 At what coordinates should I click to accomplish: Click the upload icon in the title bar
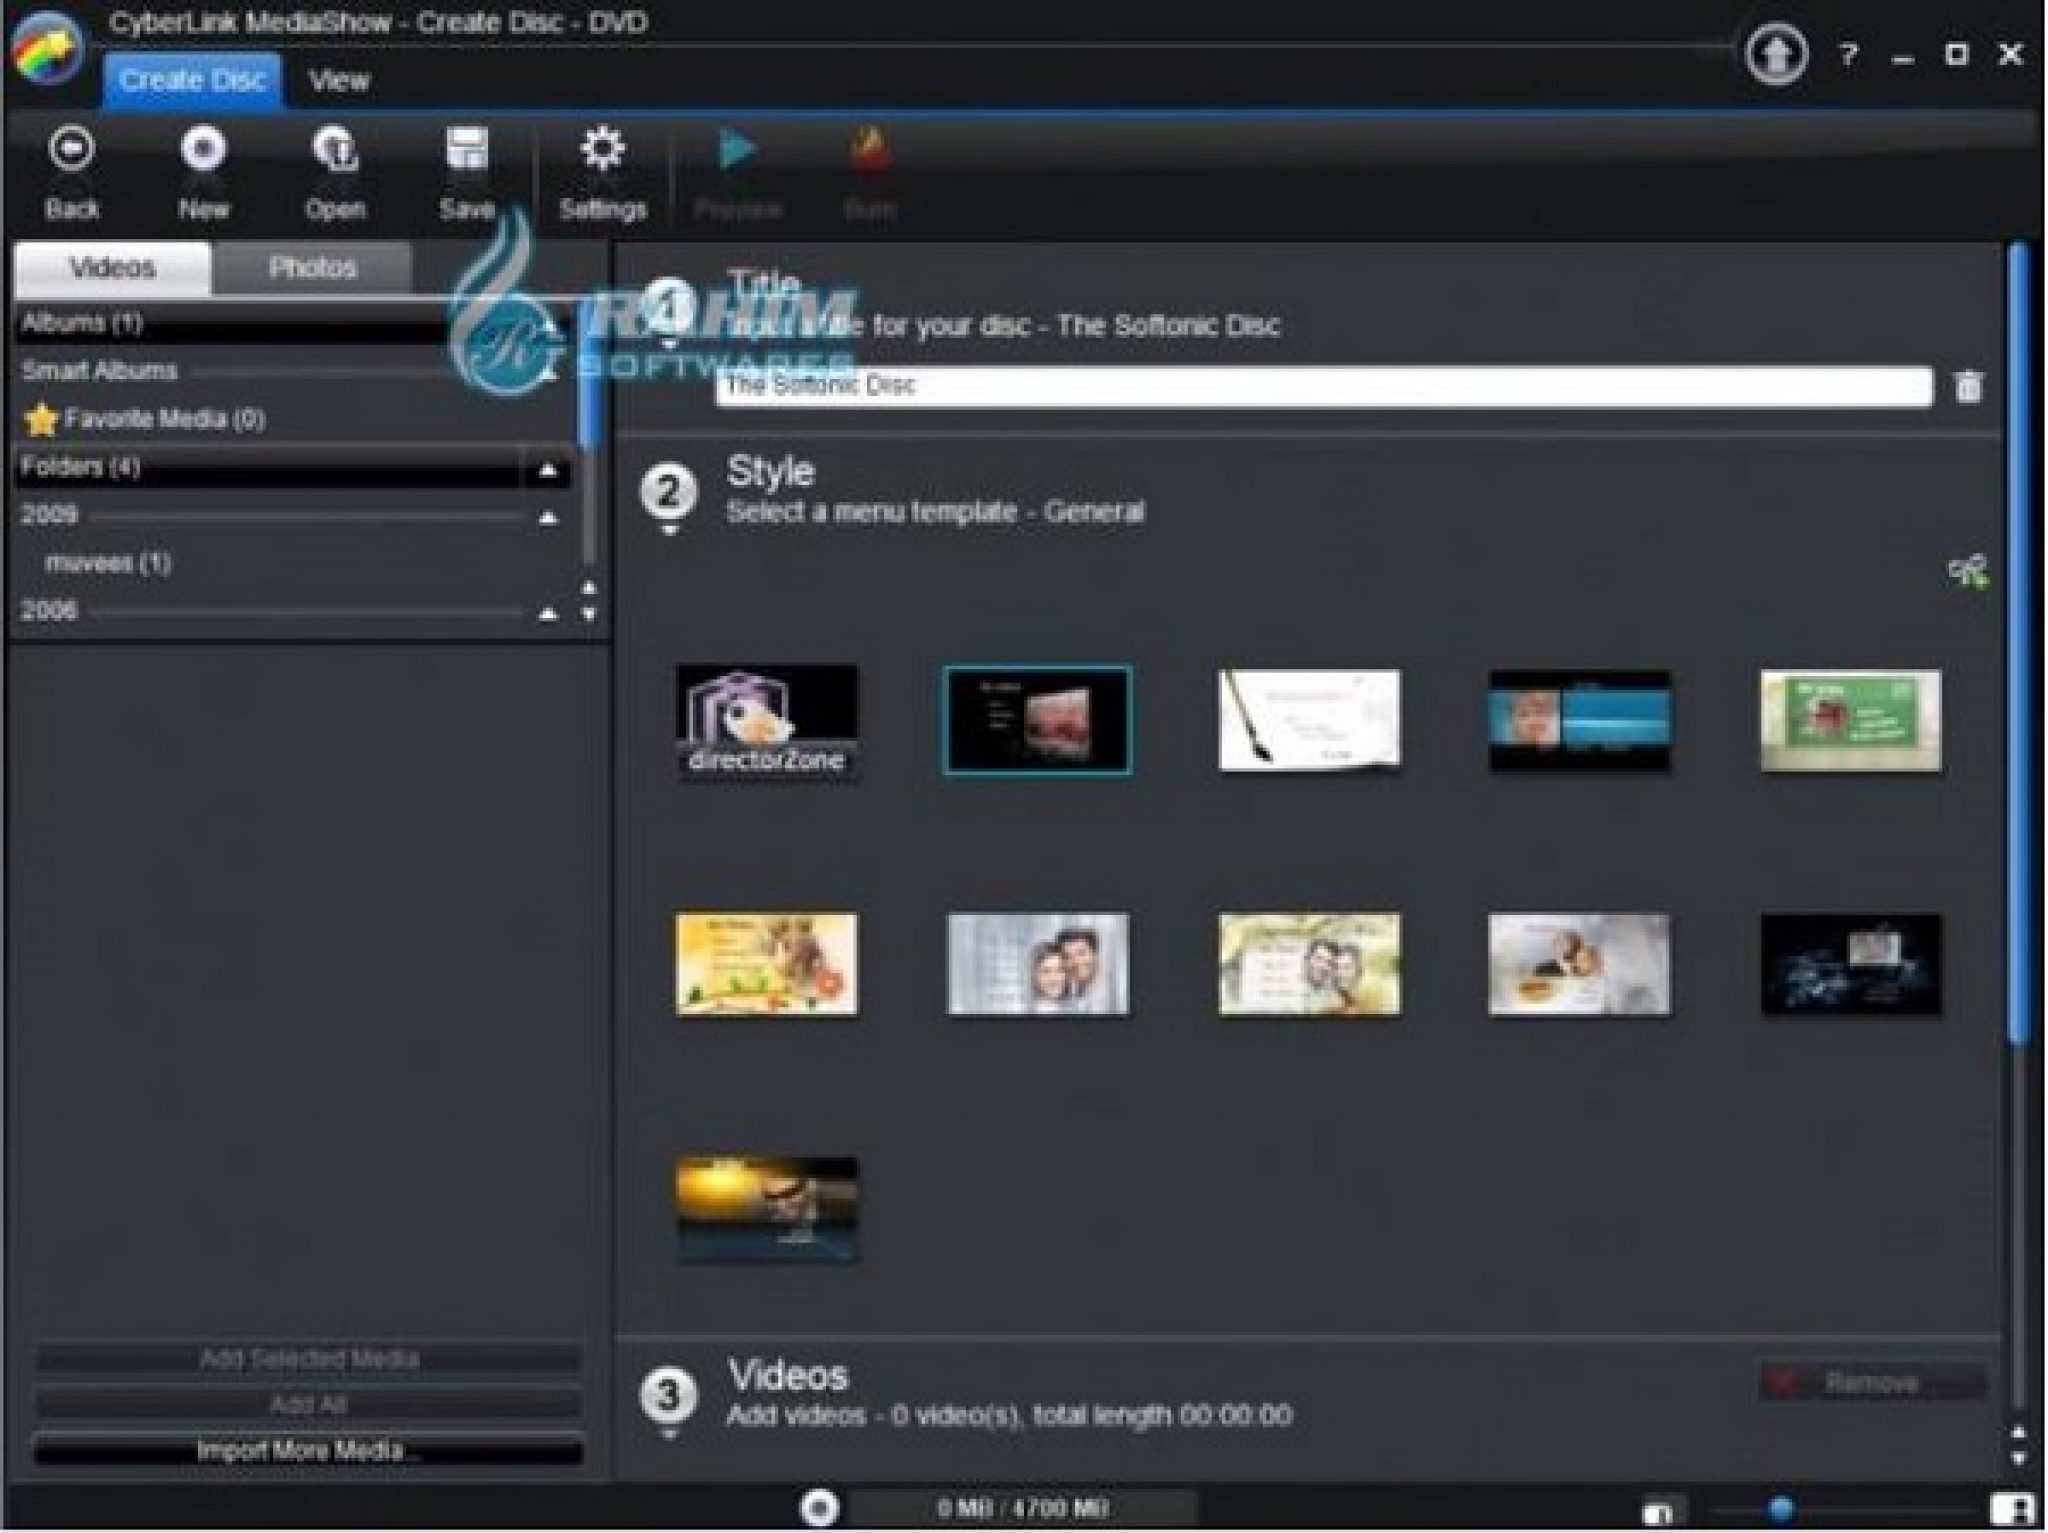[x=1778, y=55]
